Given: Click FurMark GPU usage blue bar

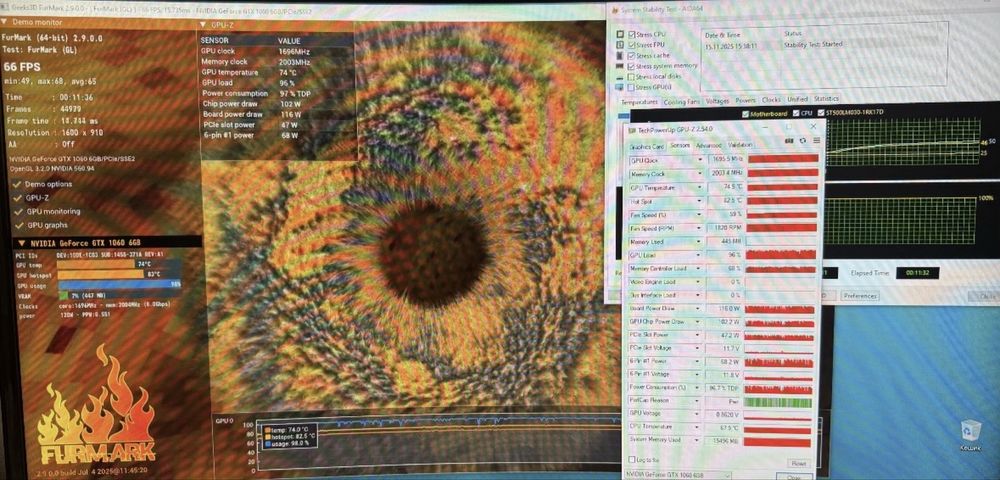Looking at the screenshot, I should click(120, 285).
